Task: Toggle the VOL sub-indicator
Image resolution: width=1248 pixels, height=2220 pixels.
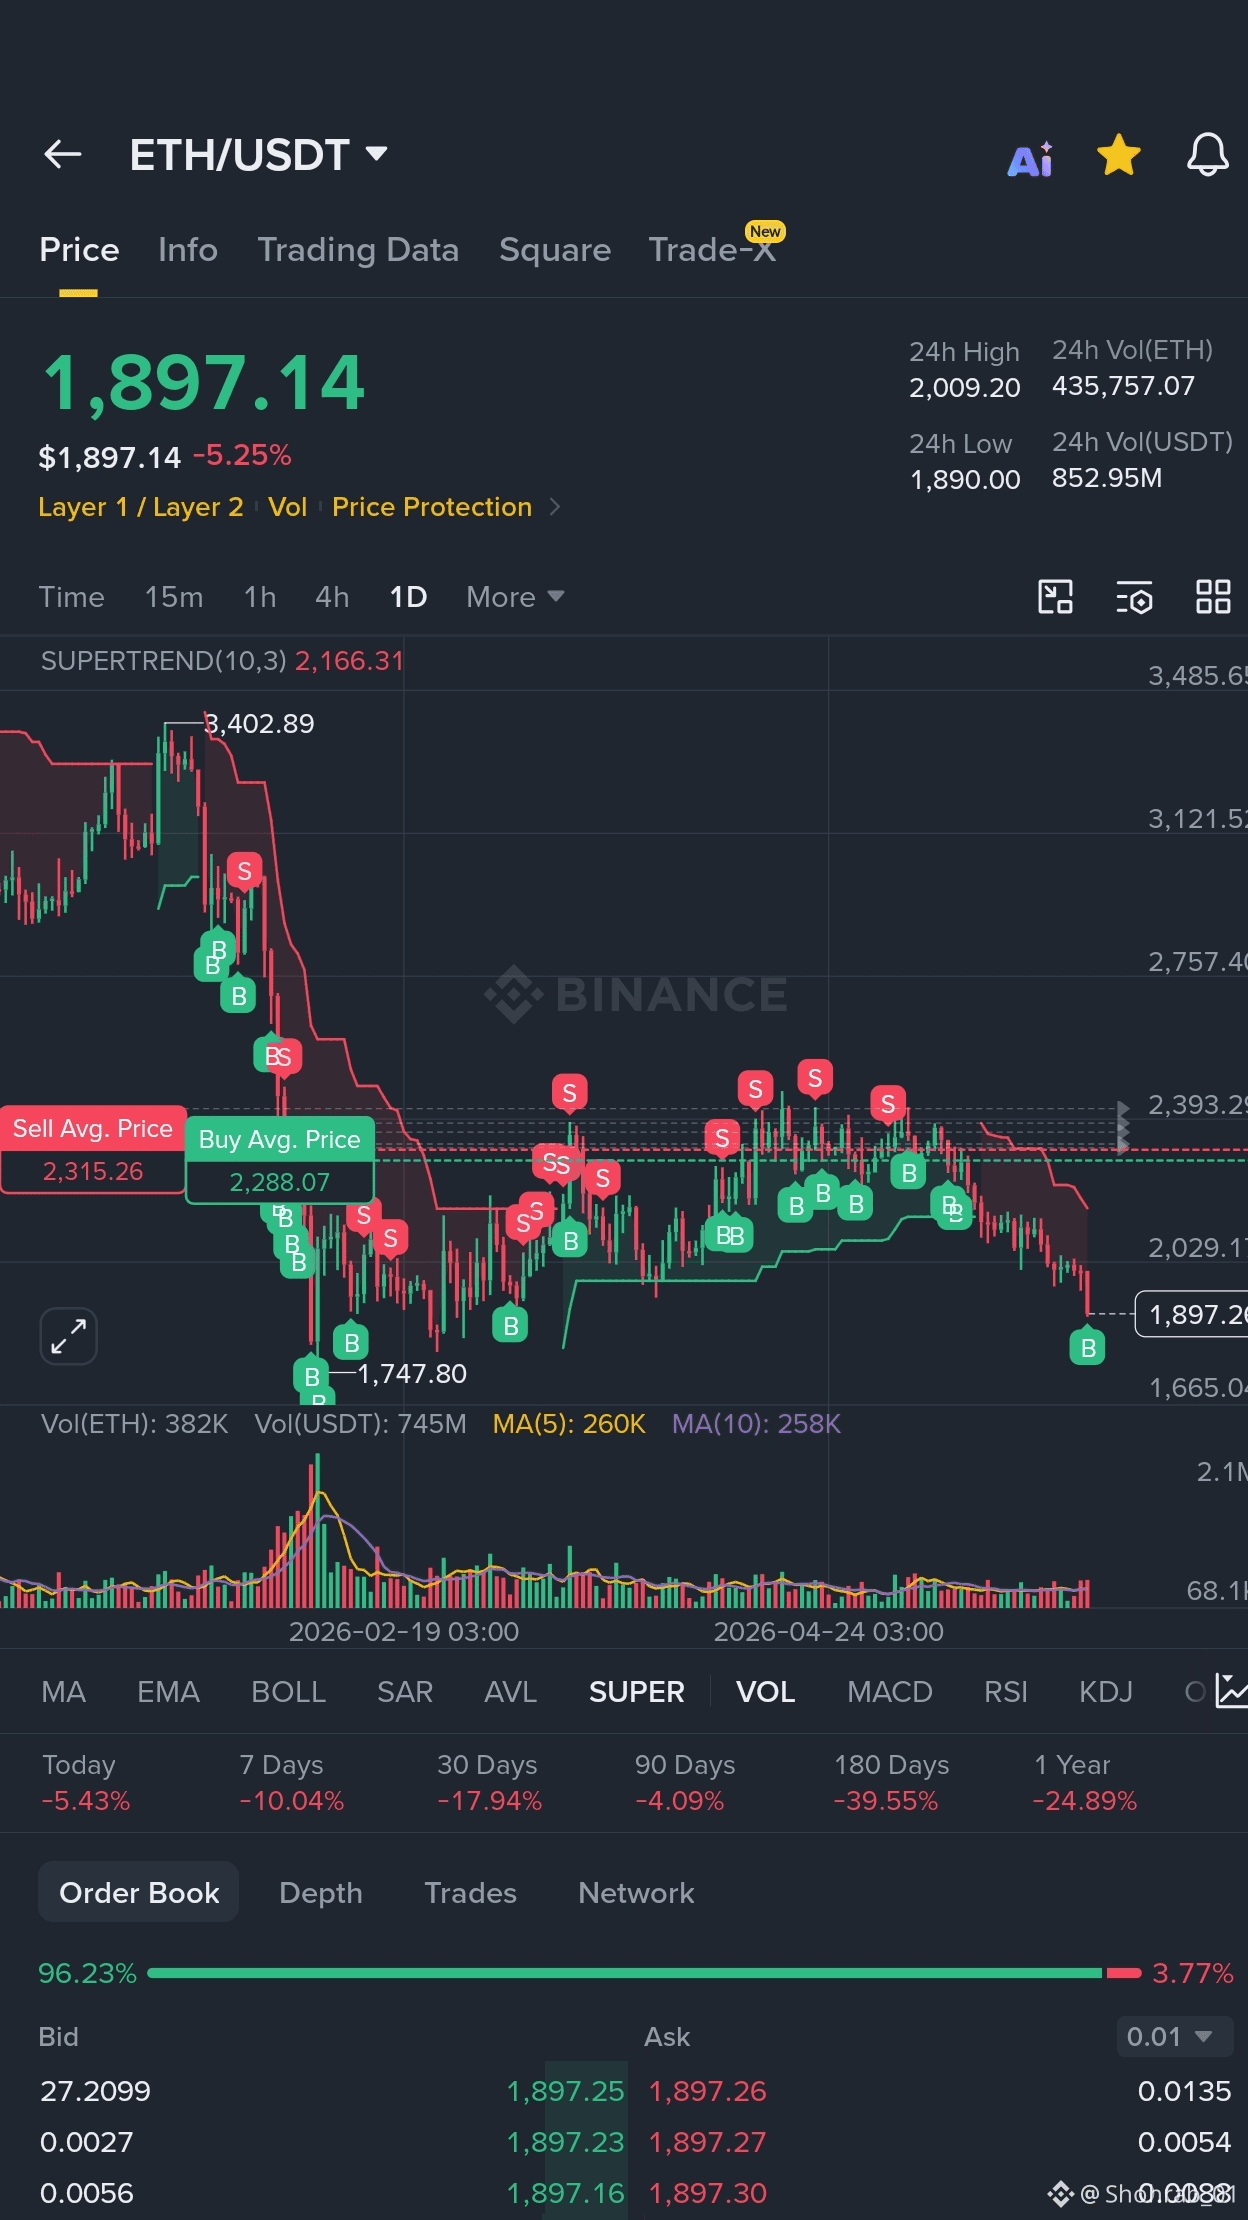Action: pos(766,1692)
